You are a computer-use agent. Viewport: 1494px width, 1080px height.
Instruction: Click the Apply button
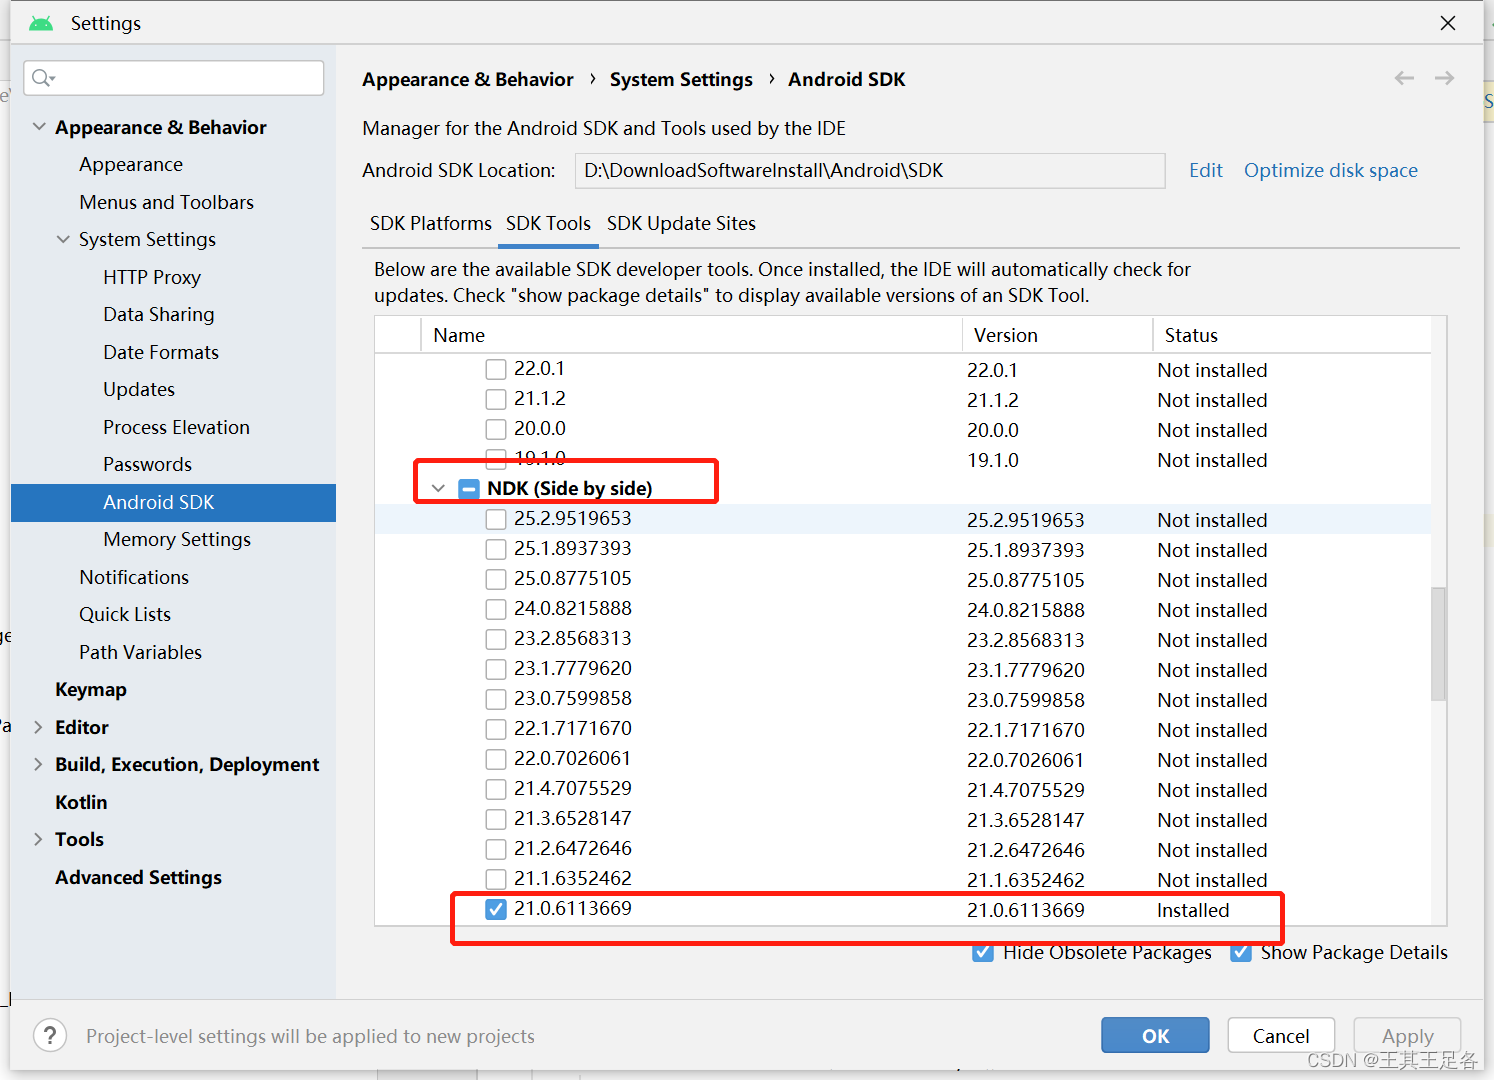[1407, 1035]
